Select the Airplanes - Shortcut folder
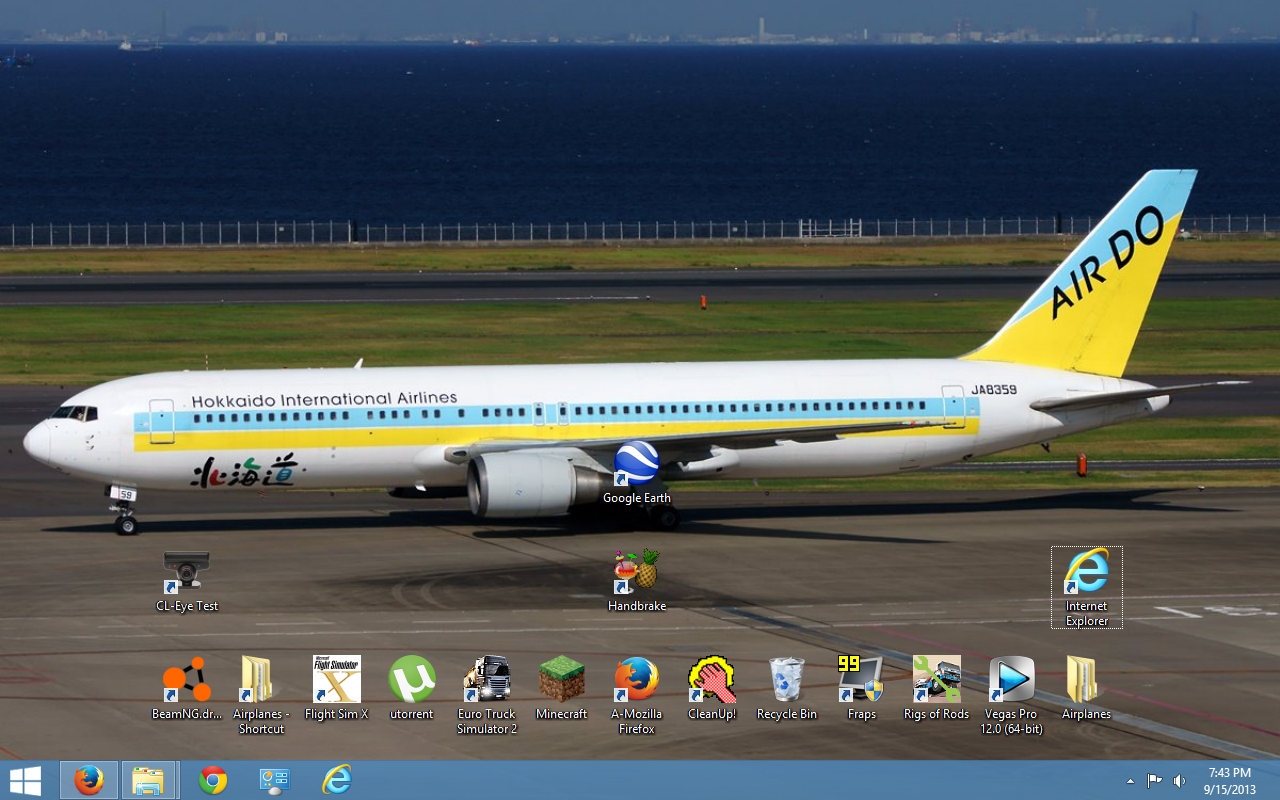 tap(261, 695)
